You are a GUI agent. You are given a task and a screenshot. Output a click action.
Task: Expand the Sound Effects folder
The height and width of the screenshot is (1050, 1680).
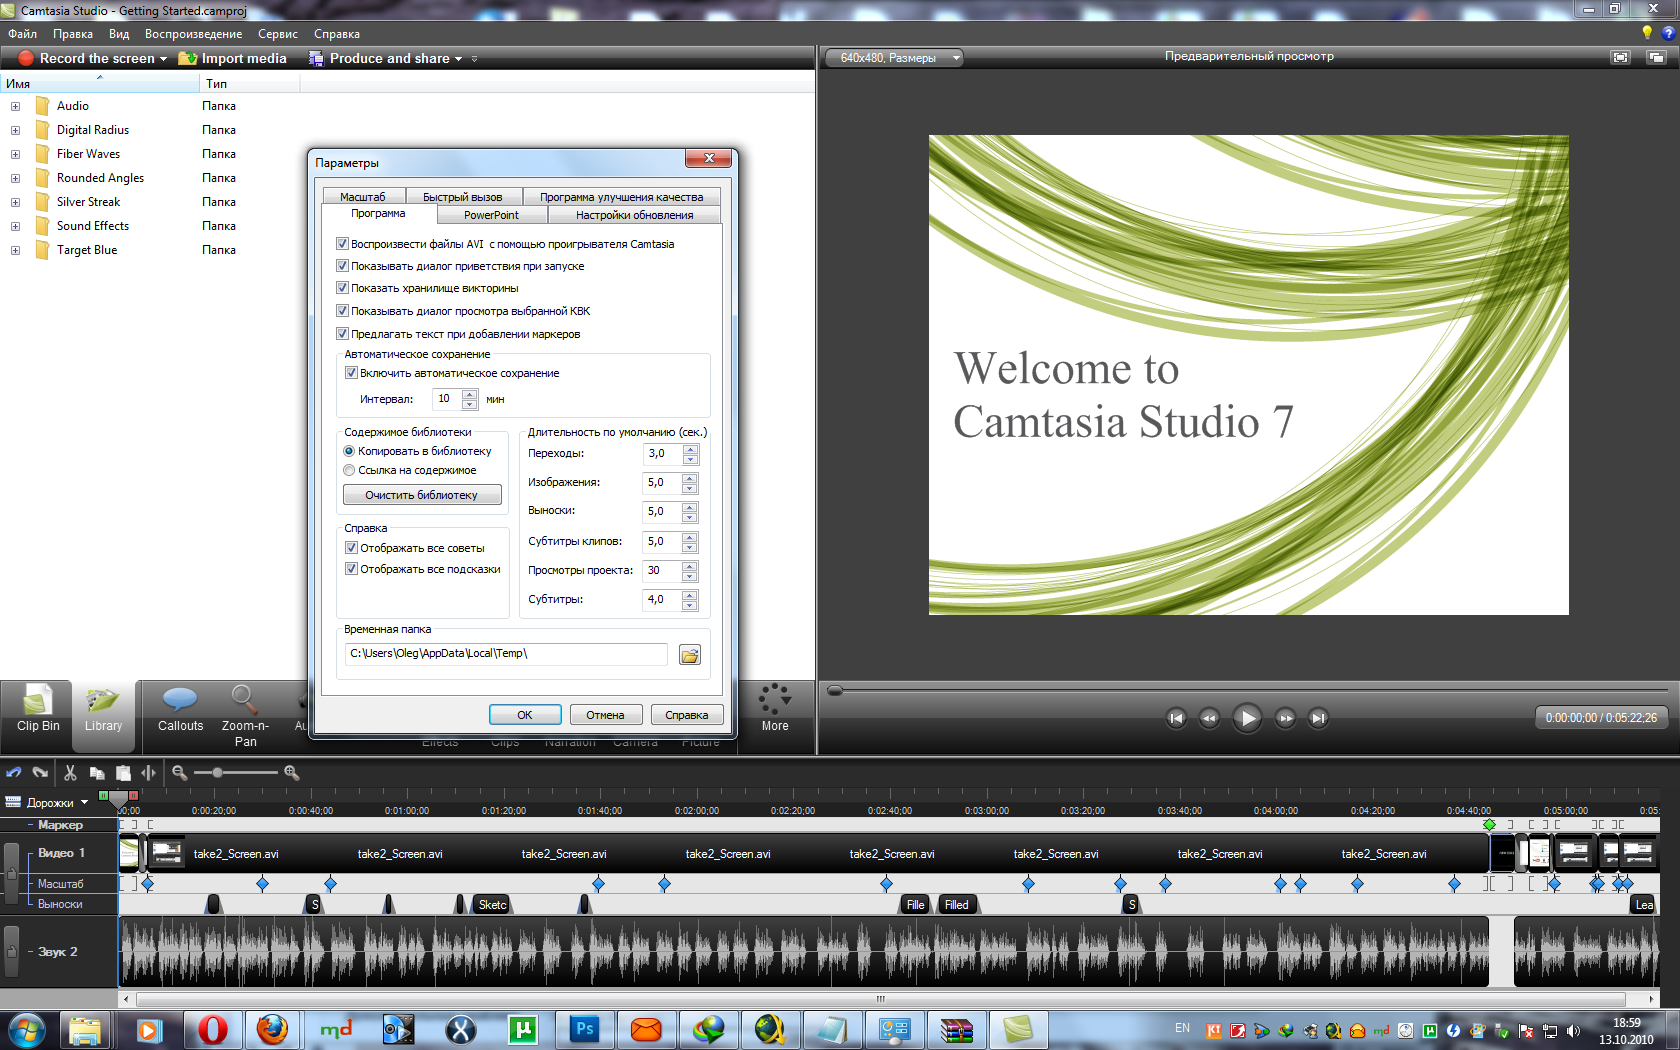[x=15, y=226]
